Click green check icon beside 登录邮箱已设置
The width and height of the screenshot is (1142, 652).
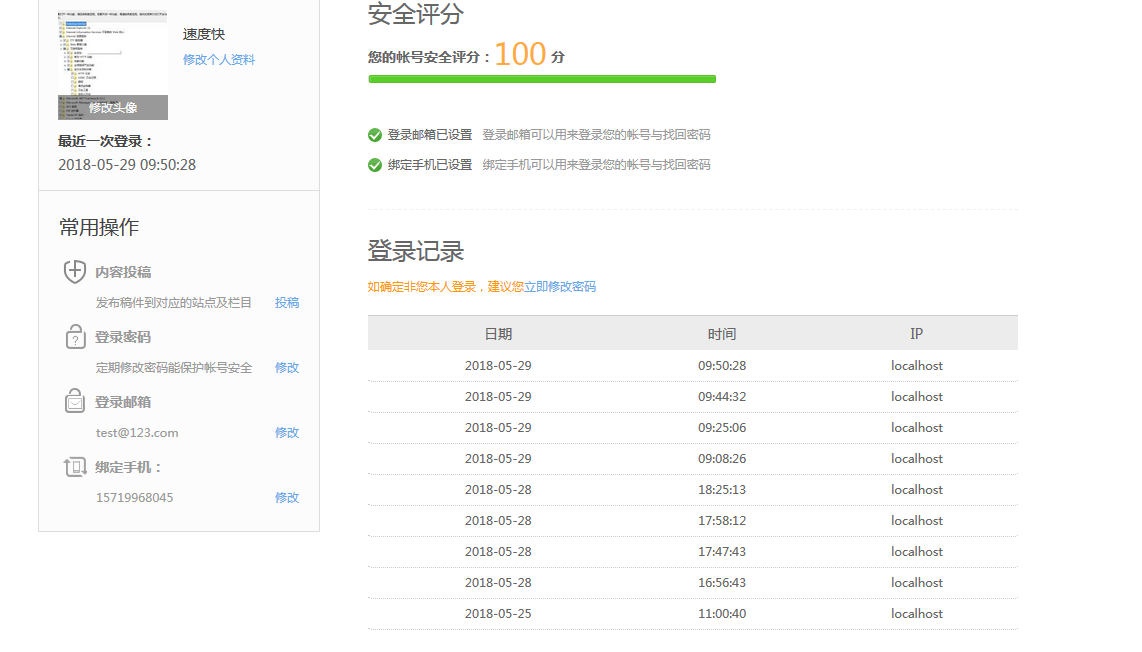pos(375,135)
